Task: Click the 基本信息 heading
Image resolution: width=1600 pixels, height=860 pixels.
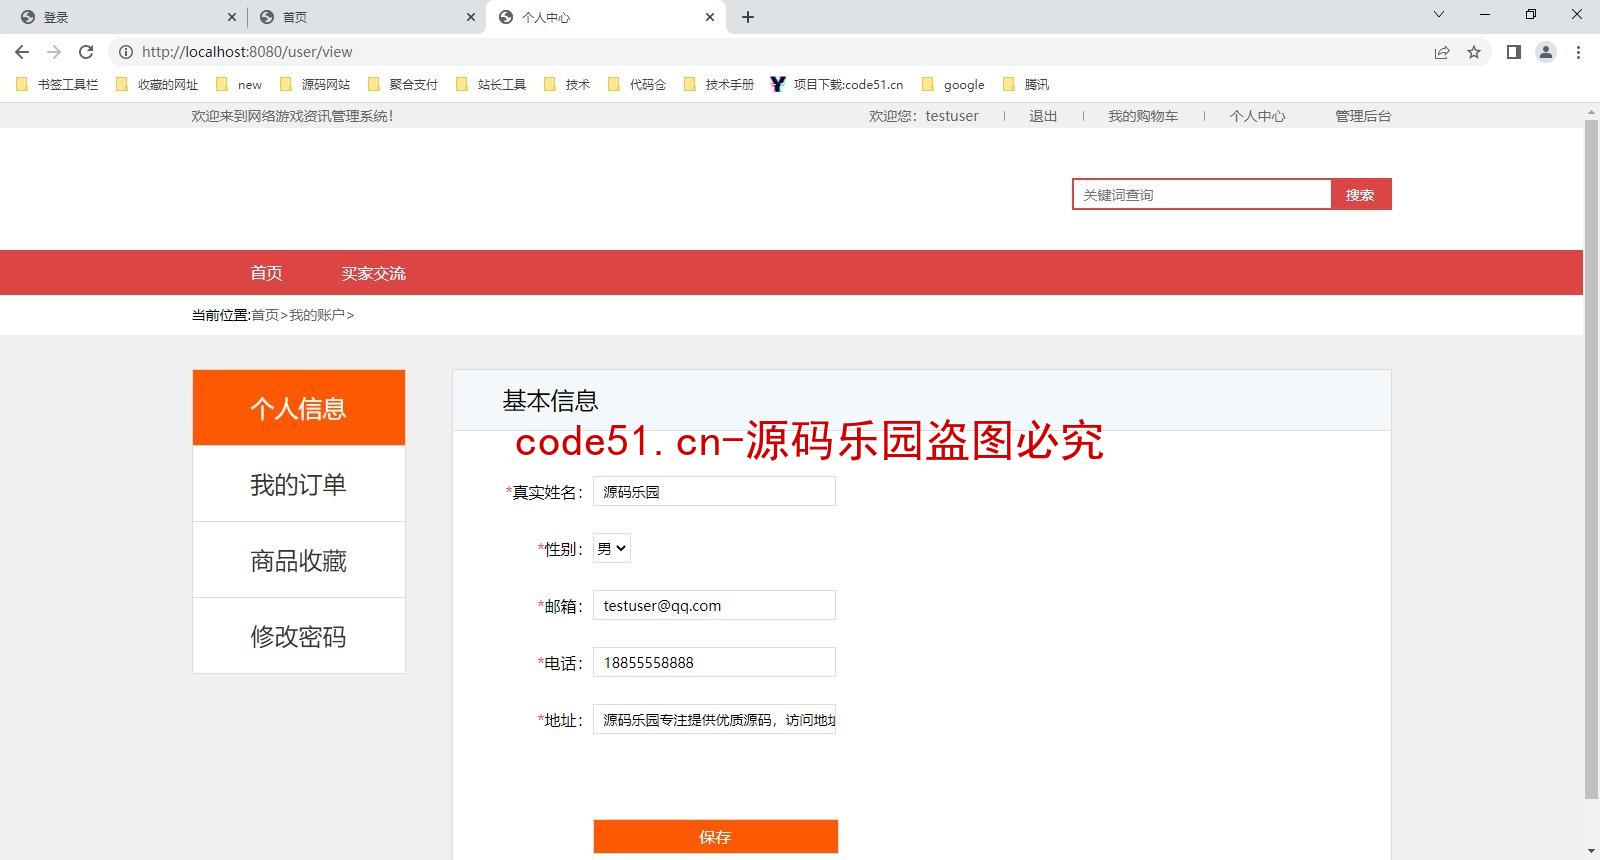Action: 550,401
